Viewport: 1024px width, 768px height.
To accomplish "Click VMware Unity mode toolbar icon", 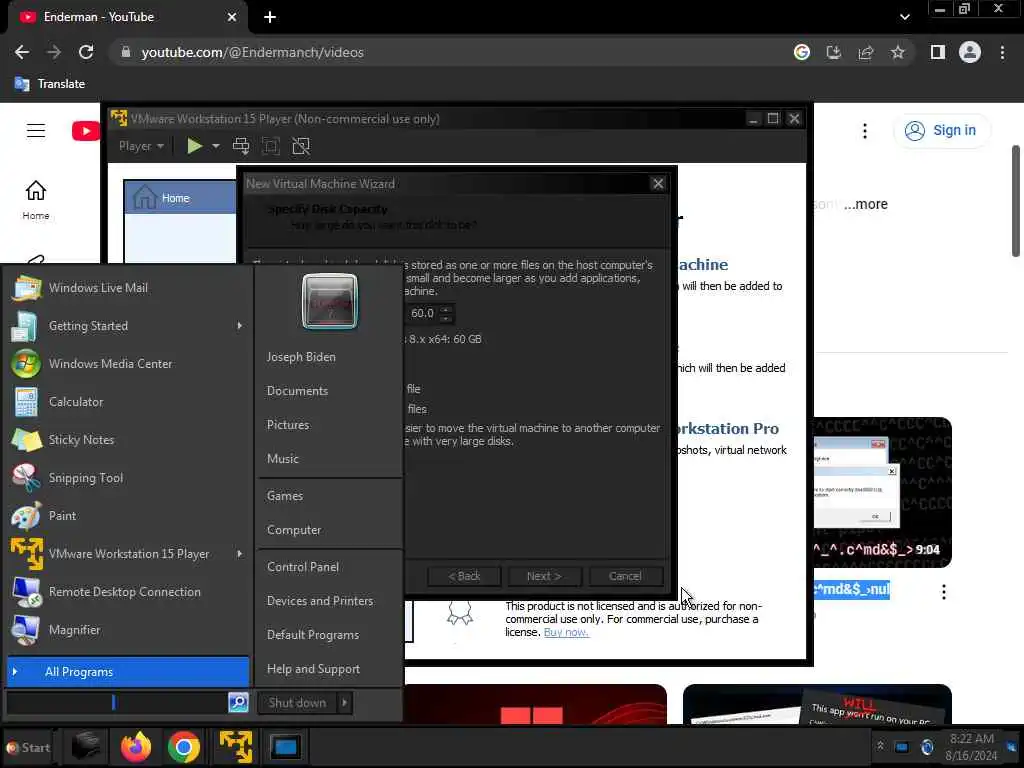I will click(301, 146).
